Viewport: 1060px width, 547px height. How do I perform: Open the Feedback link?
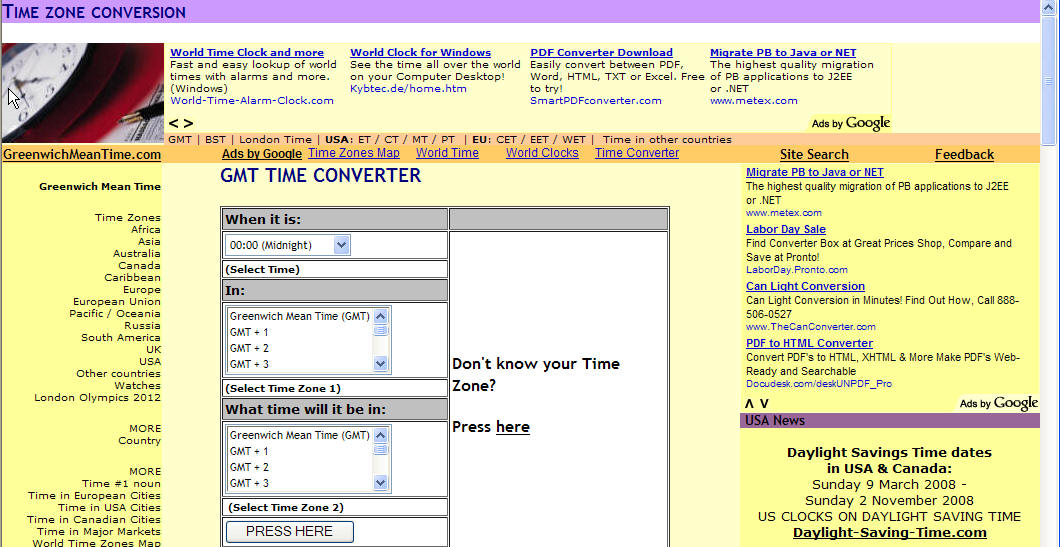click(964, 154)
